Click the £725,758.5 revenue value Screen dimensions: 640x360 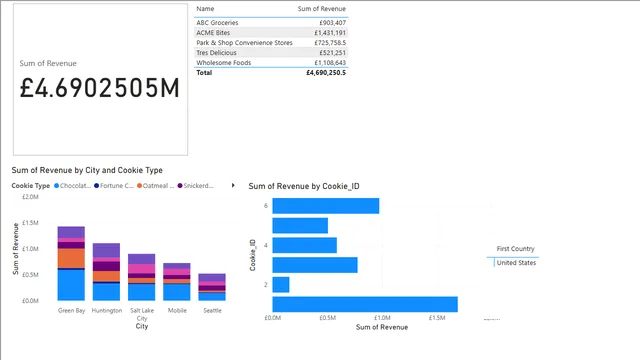330,42
